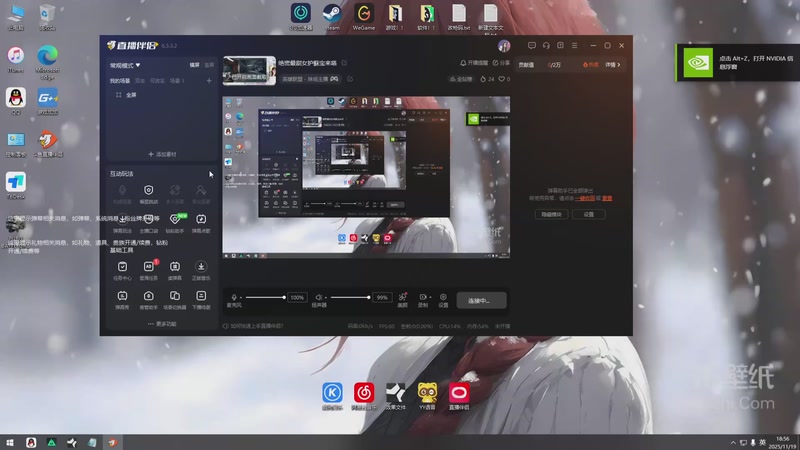
Task: Expand the record options dropdown arrow
Action: [x=430, y=297]
